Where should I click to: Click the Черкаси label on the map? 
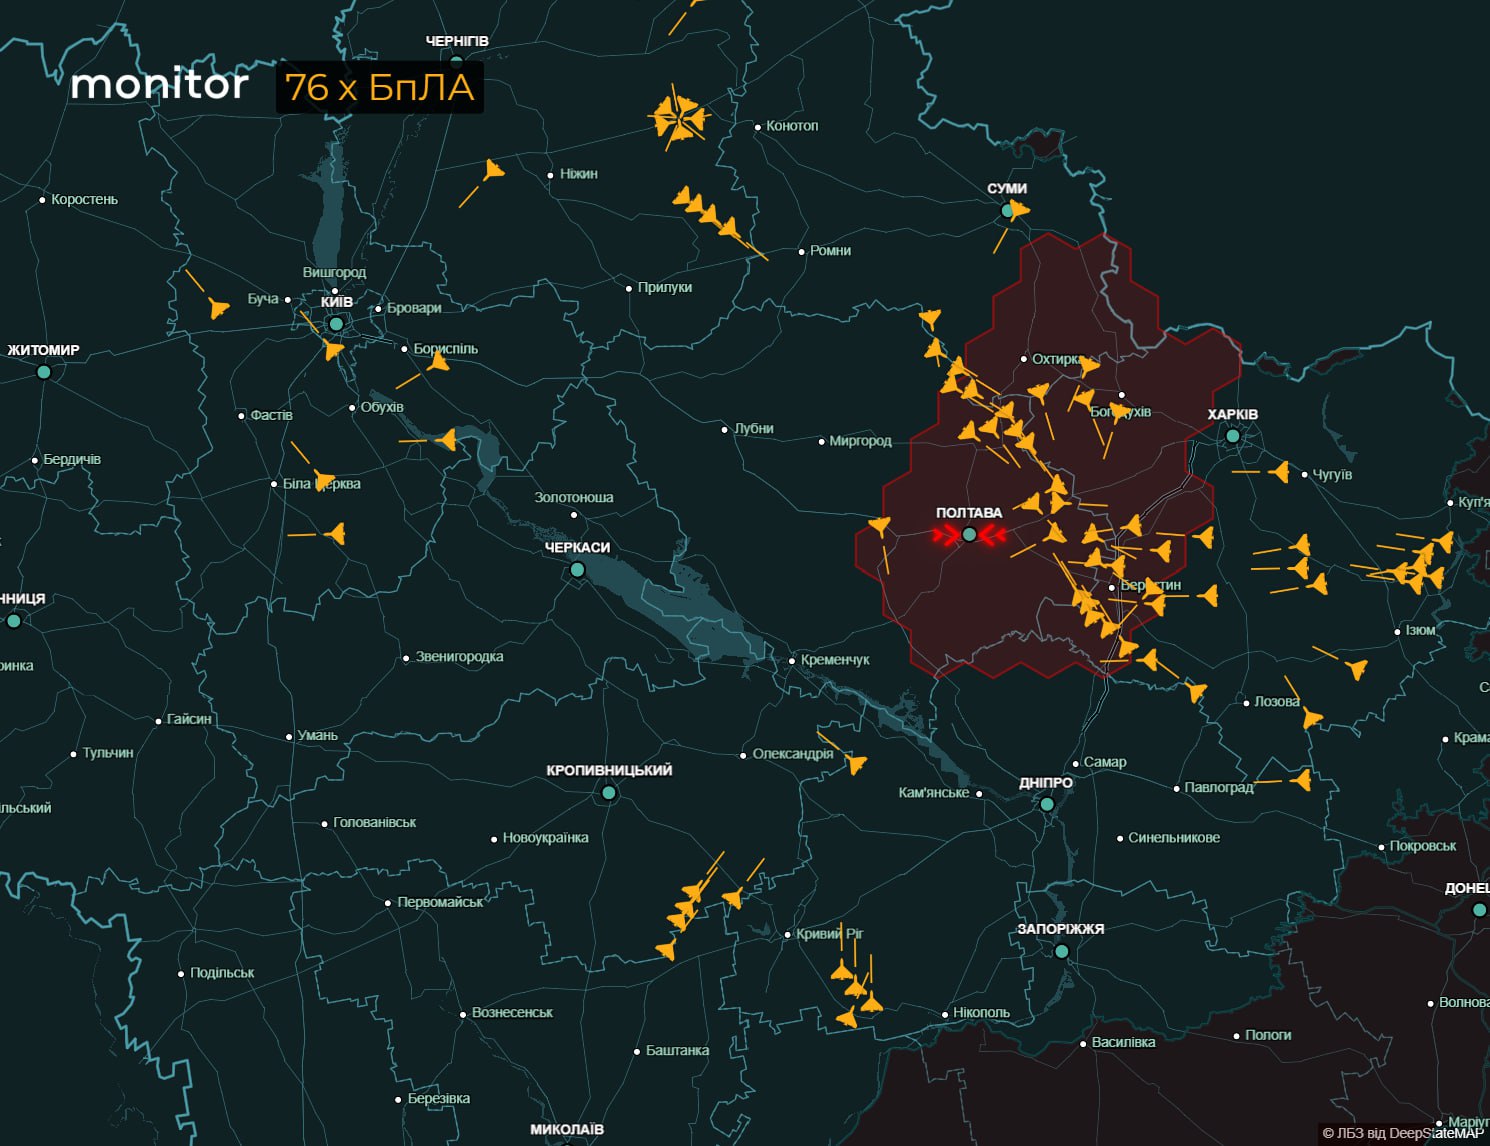pyautogui.click(x=578, y=547)
